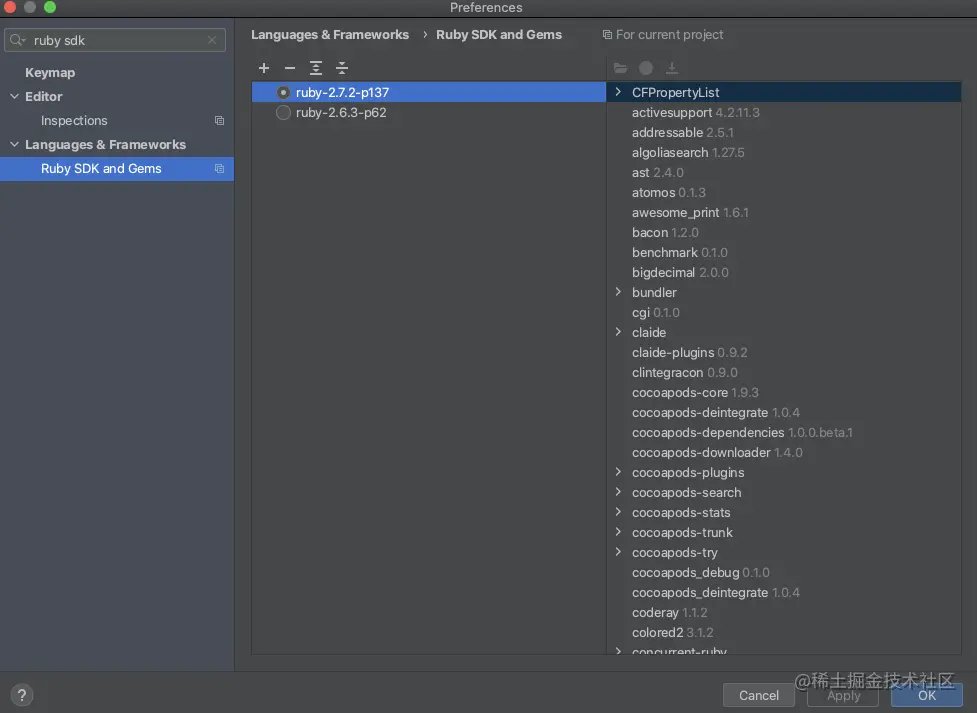
Task: Click project-level icon beside Ruby SDK and Gems
Action: point(219,168)
